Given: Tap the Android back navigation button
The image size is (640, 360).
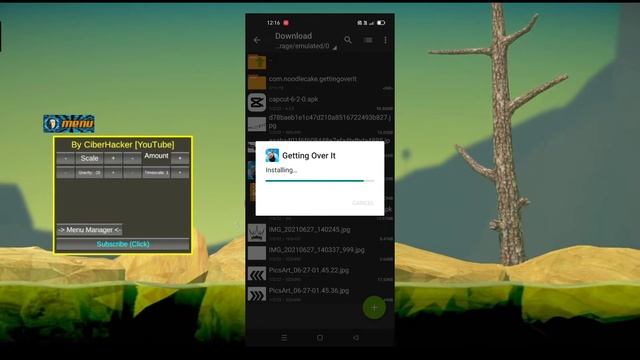Looking at the screenshot, I should [x=356, y=338].
